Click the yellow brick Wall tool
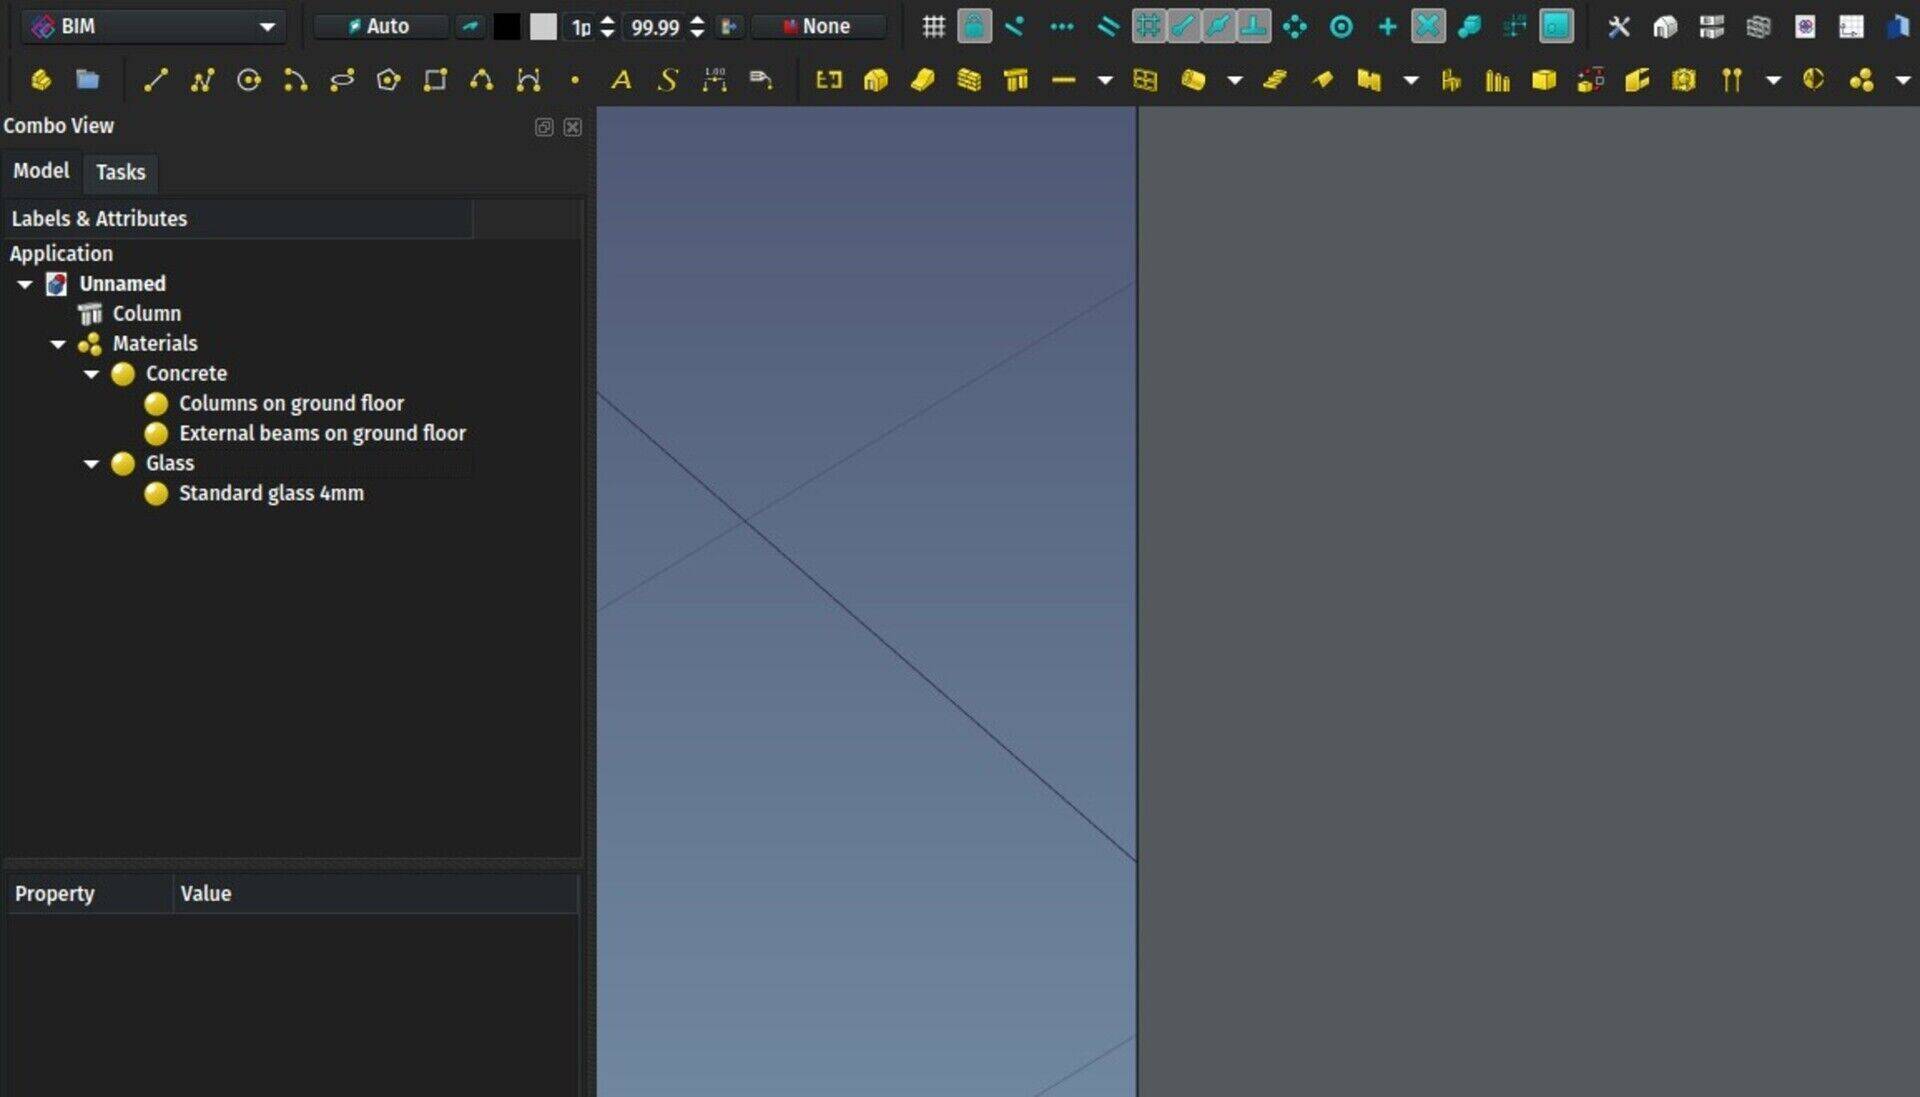 [969, 80]
